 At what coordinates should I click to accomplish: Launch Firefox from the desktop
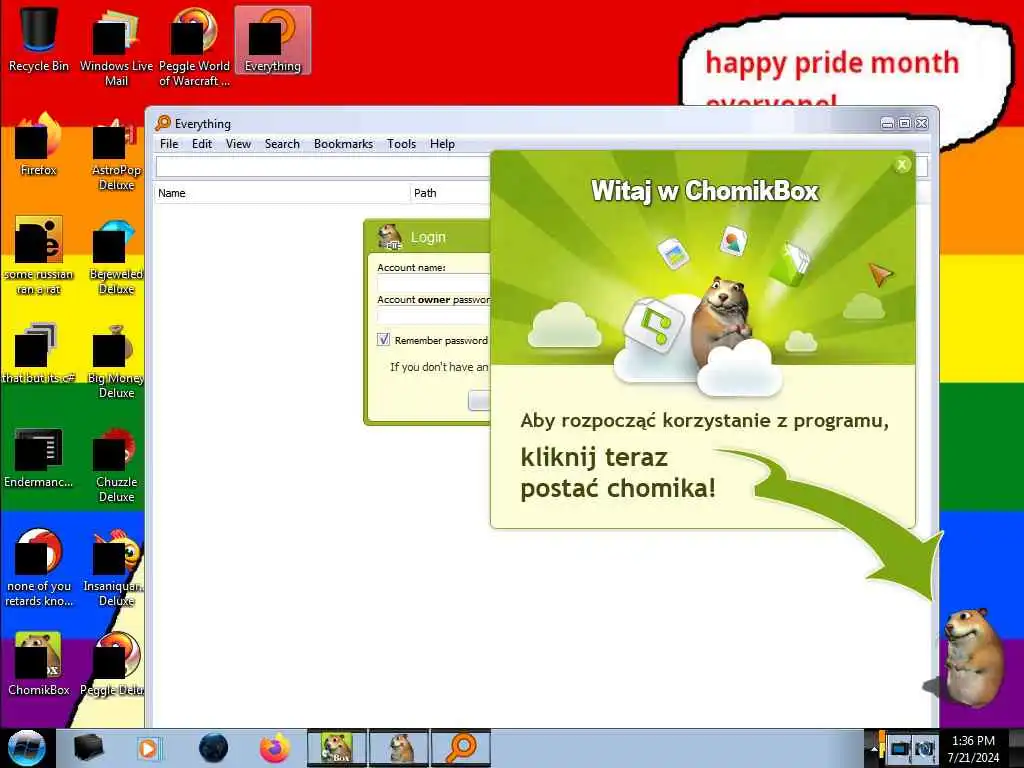39,144
